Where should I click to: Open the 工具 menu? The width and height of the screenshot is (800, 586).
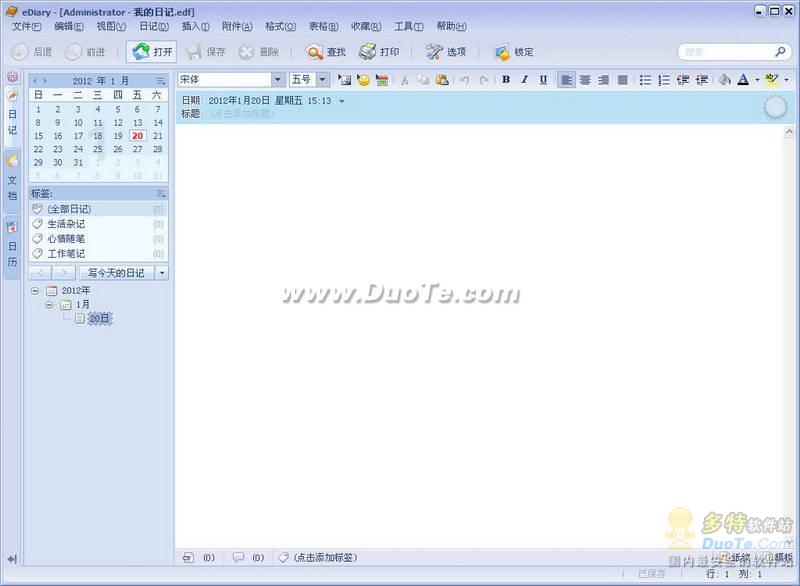pos(409,27)
